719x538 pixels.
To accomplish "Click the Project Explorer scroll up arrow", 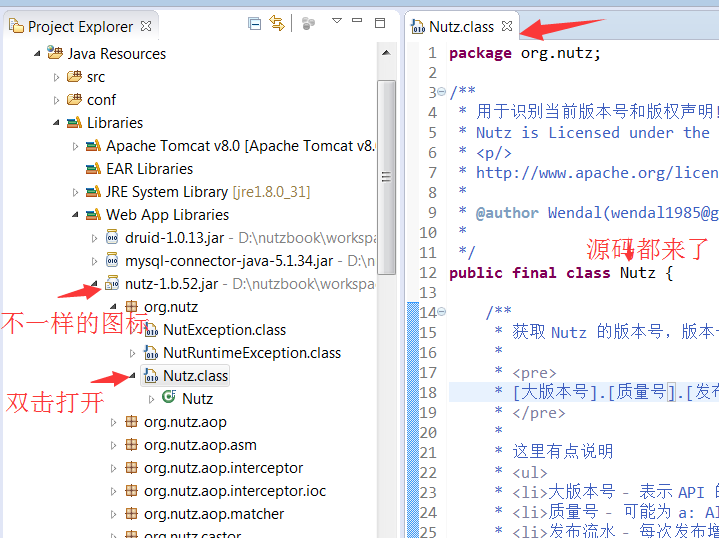I will (x=386, y=53).
